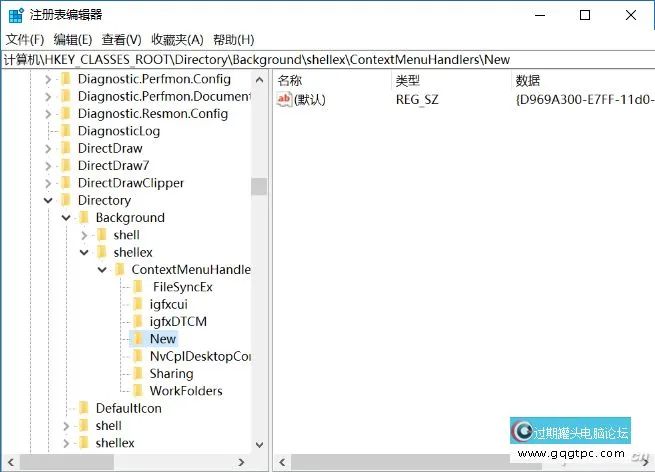Click the FileSyncEx folder icon

click(138, 287)
